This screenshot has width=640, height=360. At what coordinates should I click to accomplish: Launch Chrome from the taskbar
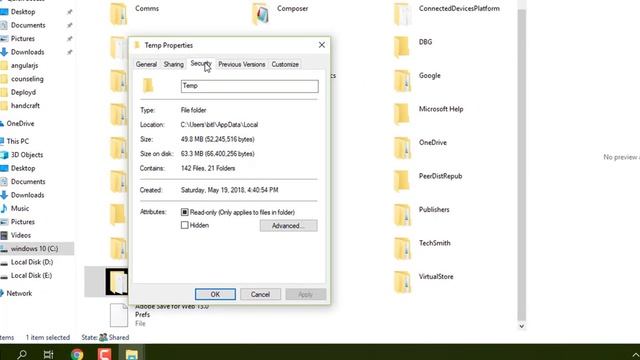pyautogui.click(x=77, y=354)
